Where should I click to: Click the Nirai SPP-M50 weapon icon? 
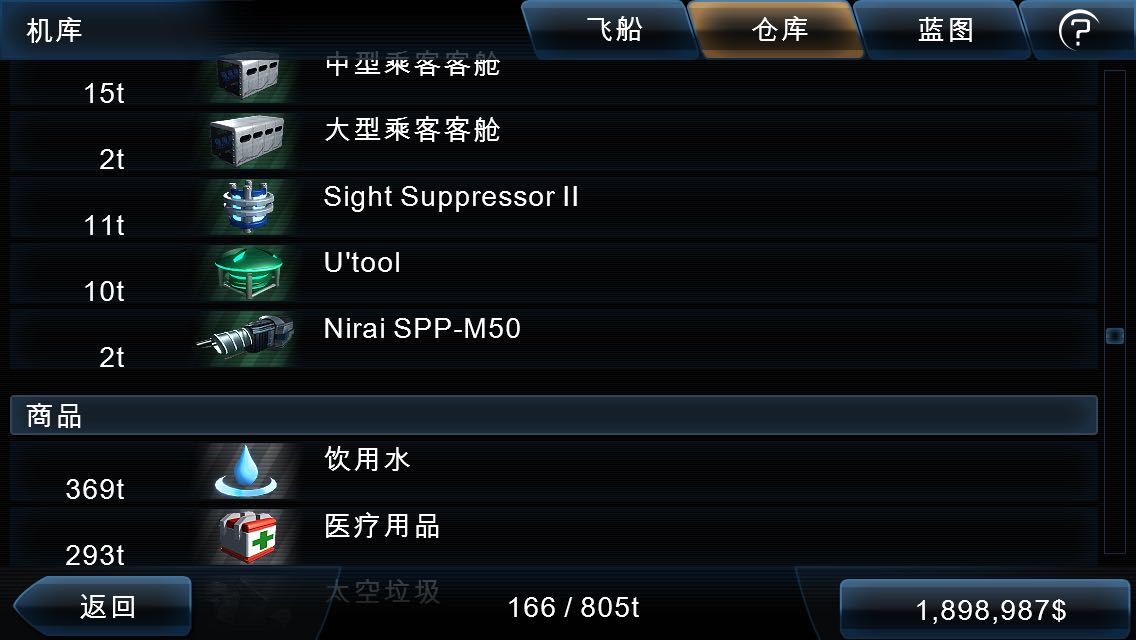click(245, 338)
